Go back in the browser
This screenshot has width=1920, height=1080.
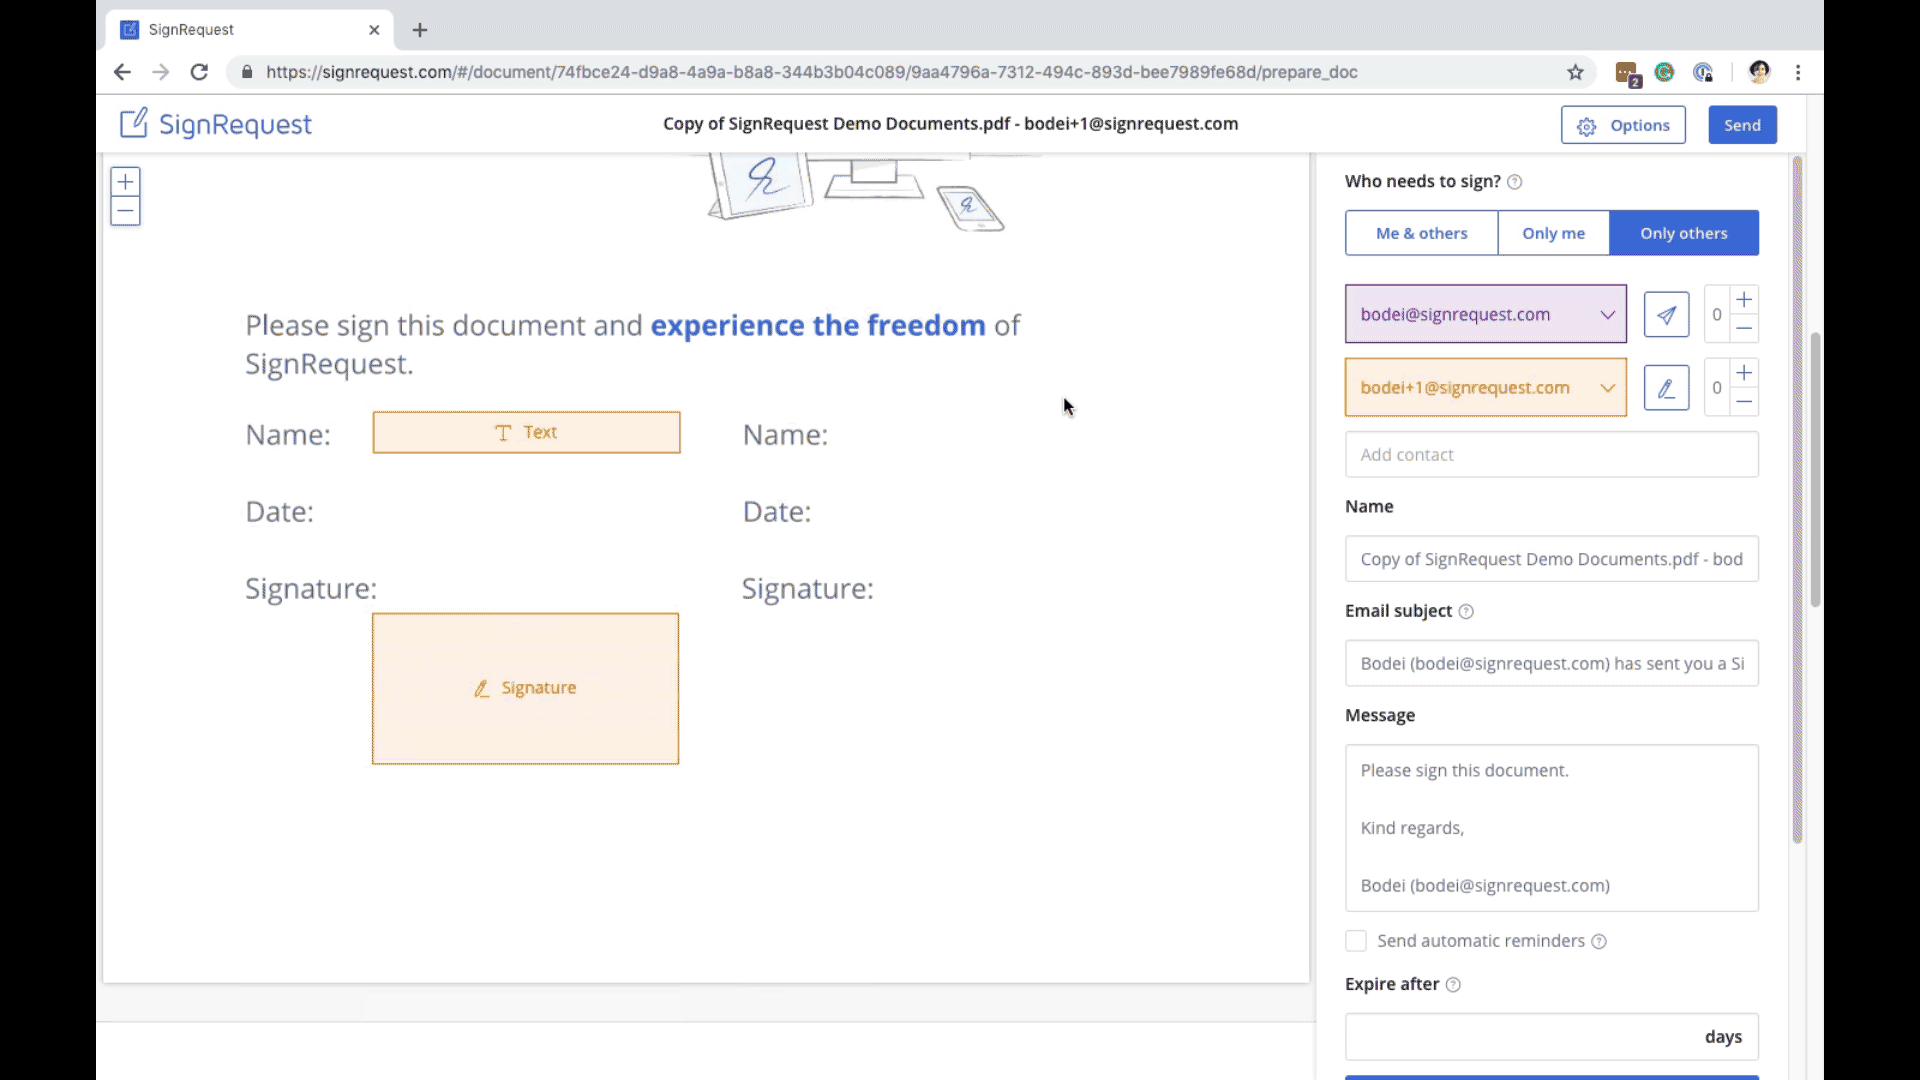click(x=122, y=72)
